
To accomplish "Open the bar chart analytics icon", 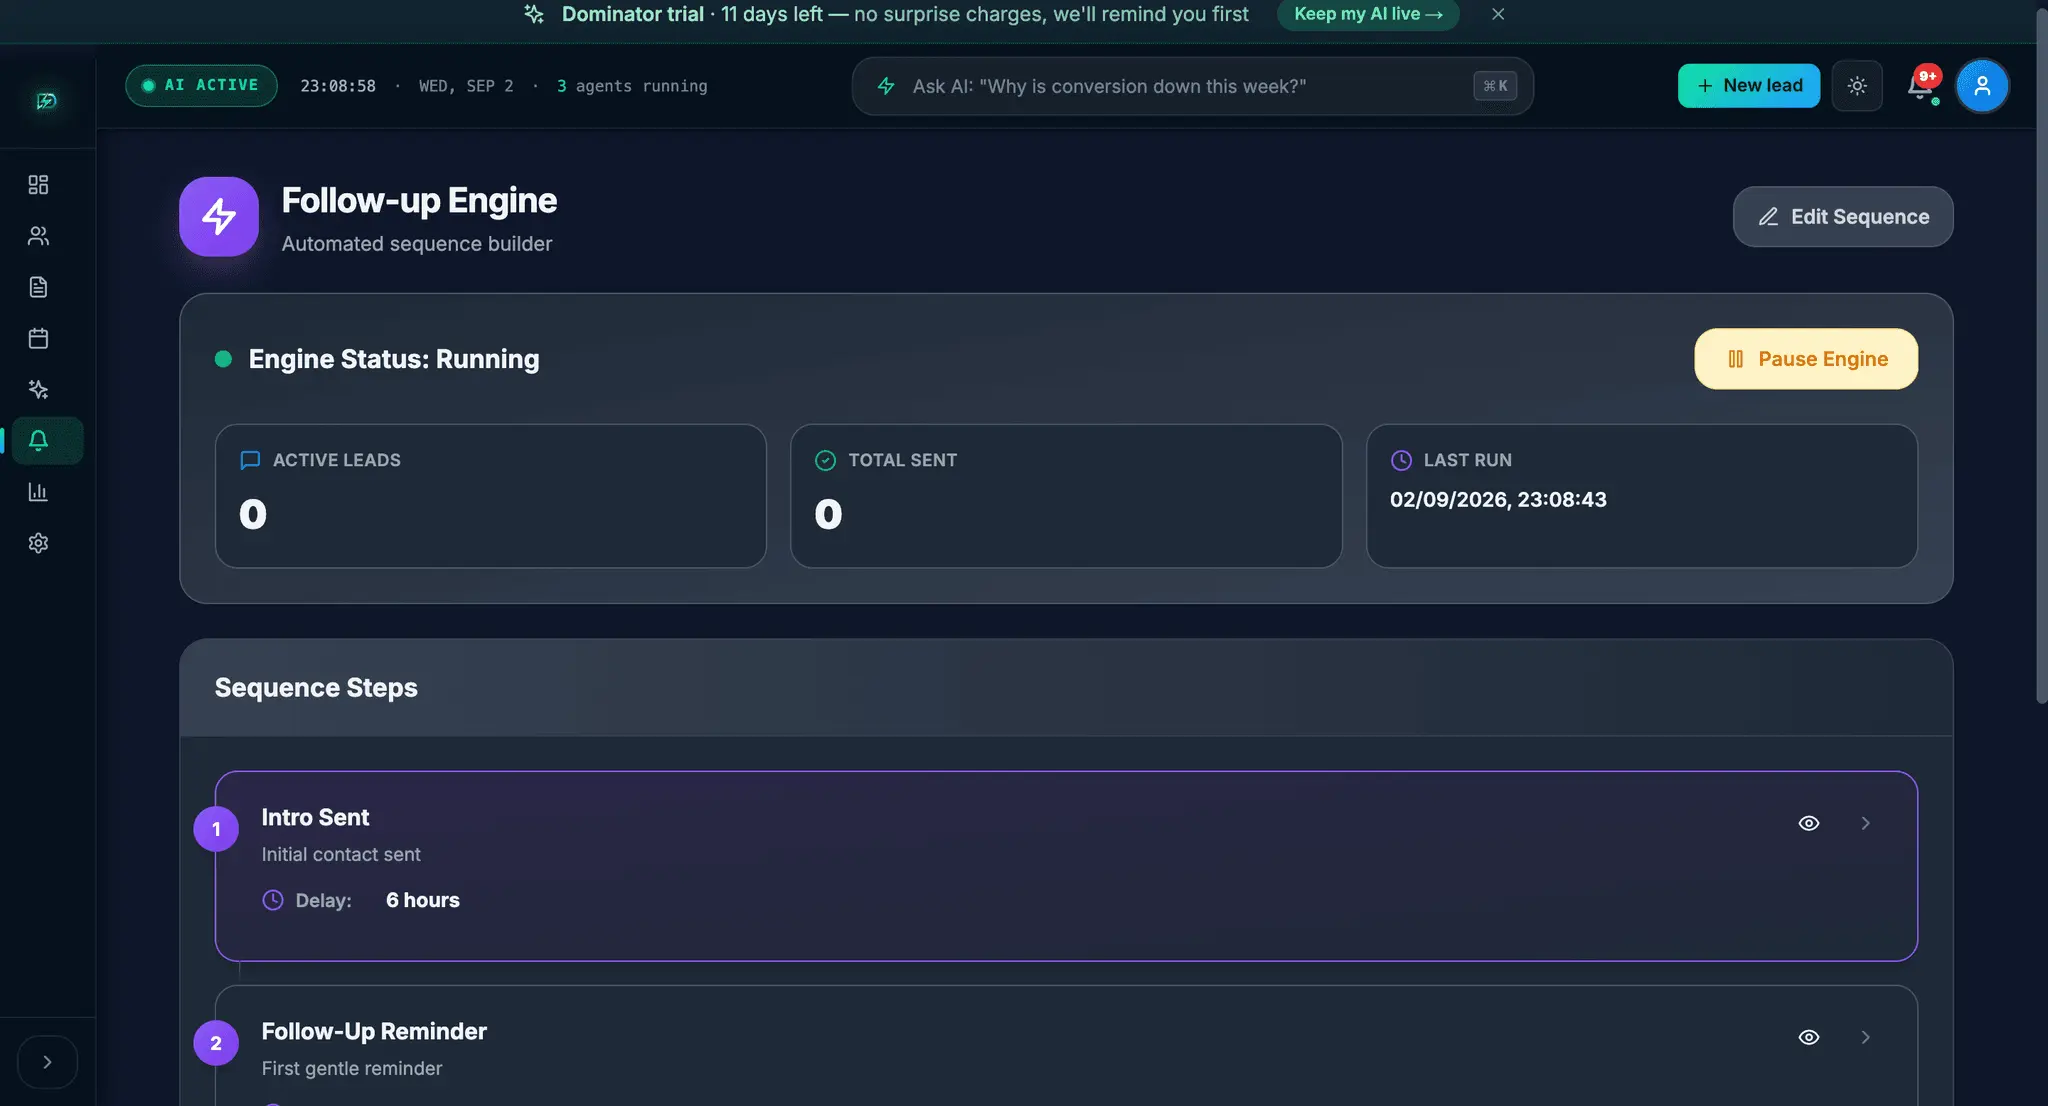I will pos(38,492).
